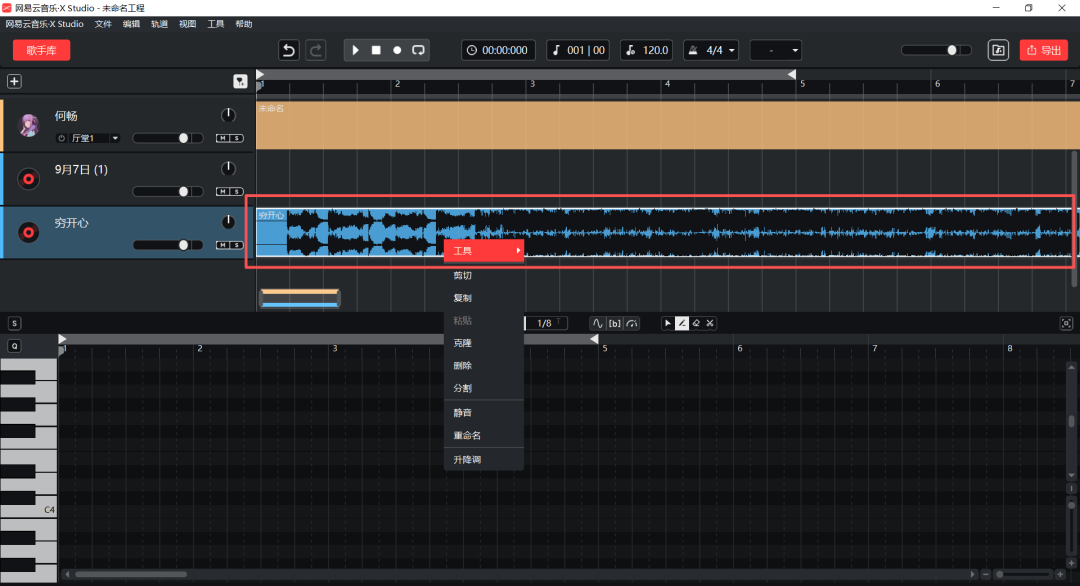Choose 分割 from the context menu
Image resolution: width=1080 pixels, height=586 pixels.
point(463,388)
